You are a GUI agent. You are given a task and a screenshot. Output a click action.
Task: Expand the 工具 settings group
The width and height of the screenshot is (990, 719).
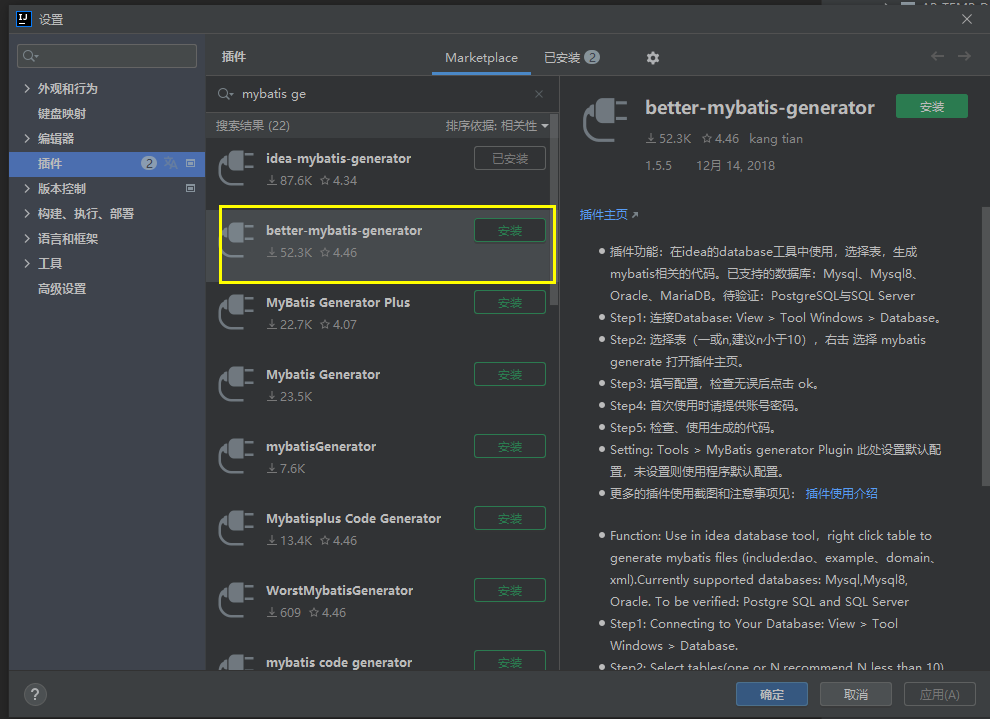click(x=27, y=263)
